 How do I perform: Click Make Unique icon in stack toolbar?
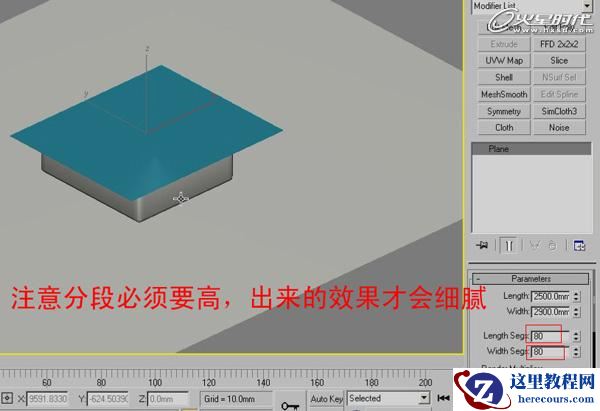pyautogui.click(x=535, y=245)
